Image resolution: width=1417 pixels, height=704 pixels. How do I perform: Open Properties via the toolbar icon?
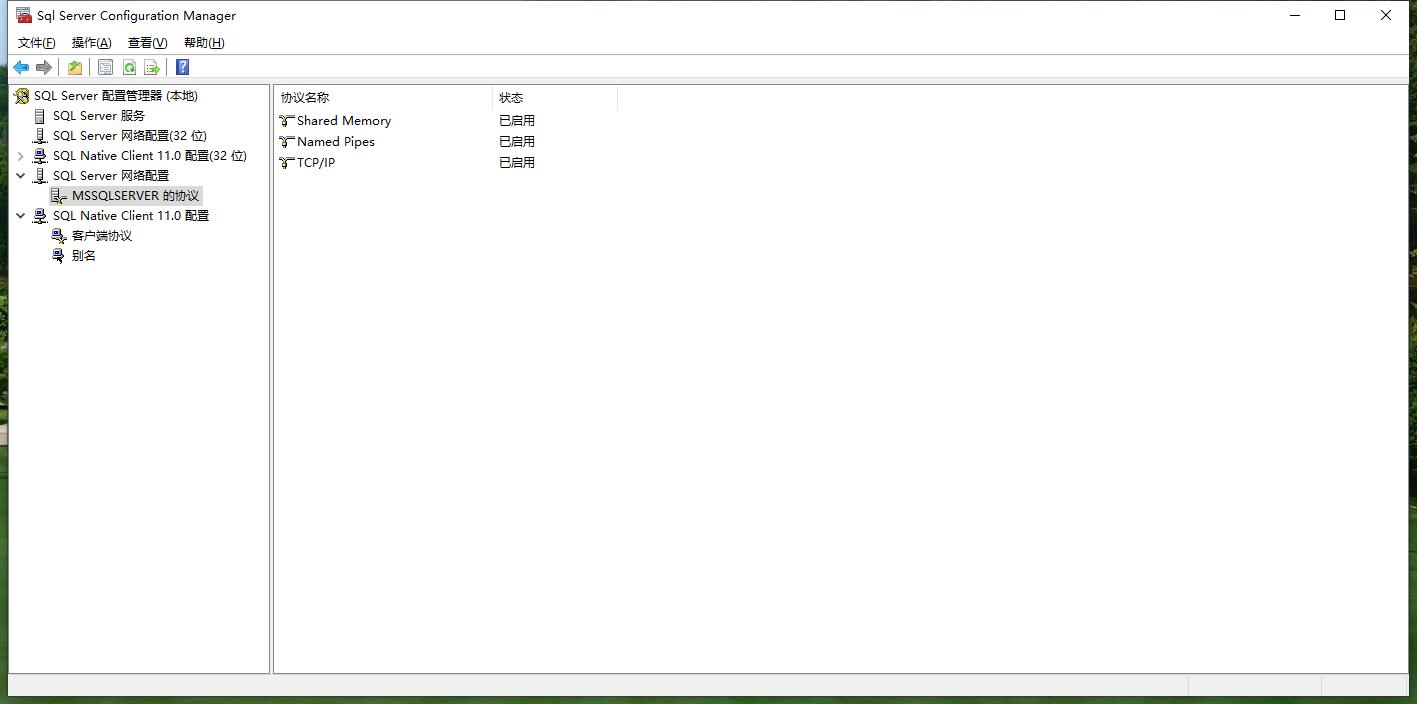click(x=105, y=67)
